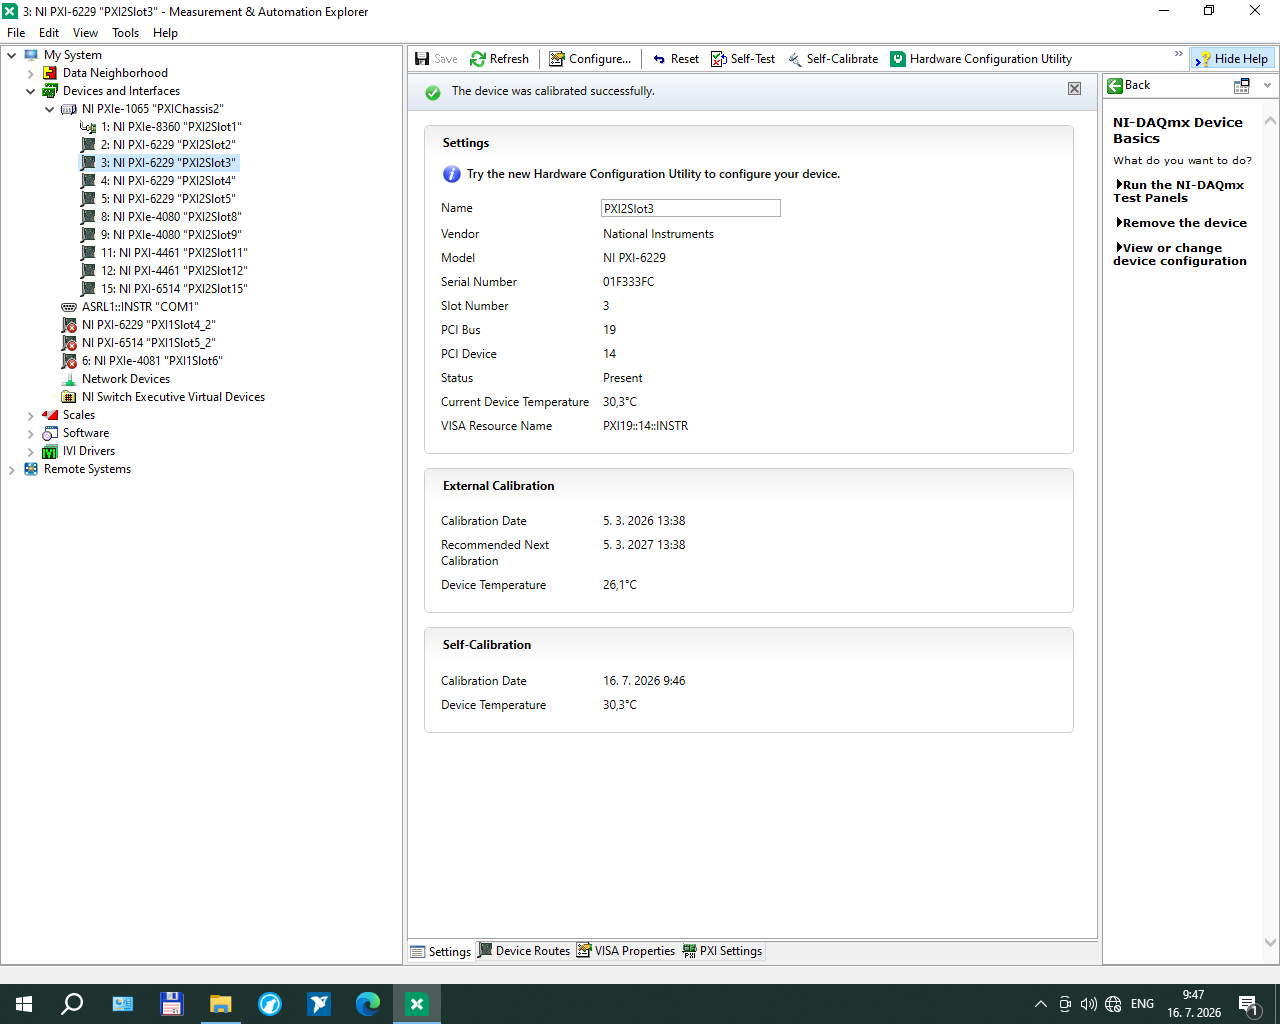Expand the Remote Systems node

point(11,469)
